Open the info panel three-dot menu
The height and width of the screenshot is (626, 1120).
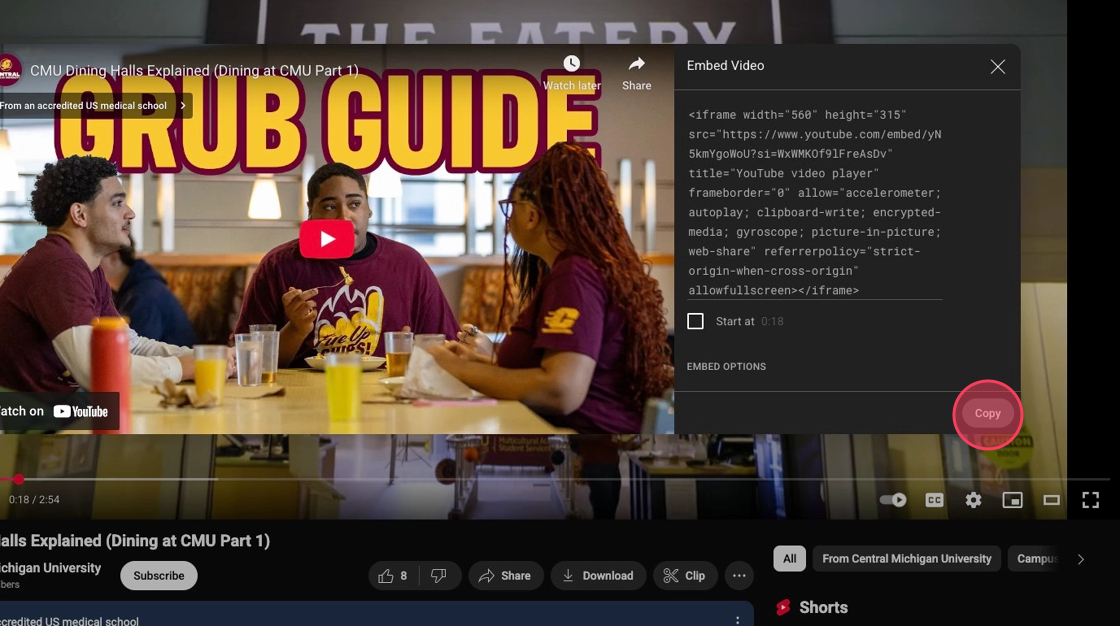click(x=737, y=620)
